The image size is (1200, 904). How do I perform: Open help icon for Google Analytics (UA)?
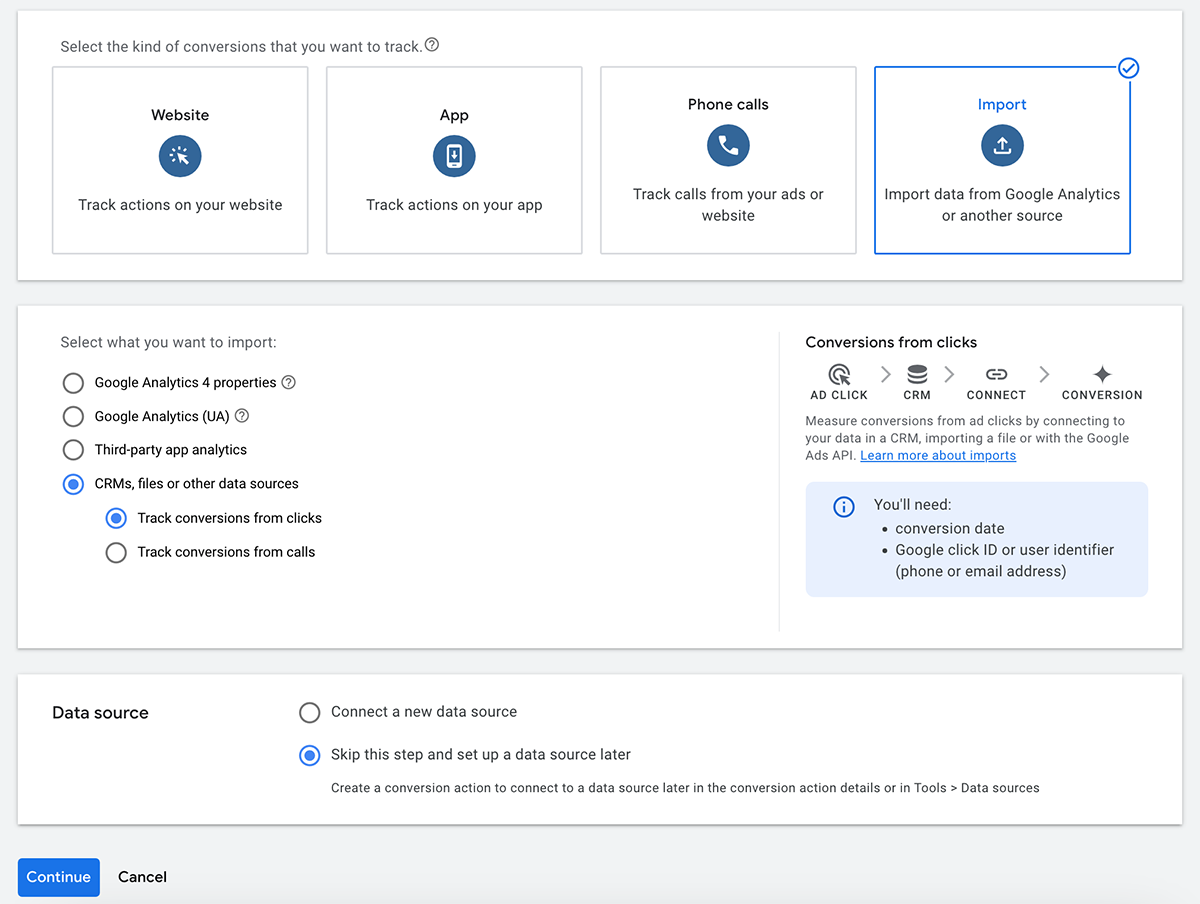click(241, 416)
